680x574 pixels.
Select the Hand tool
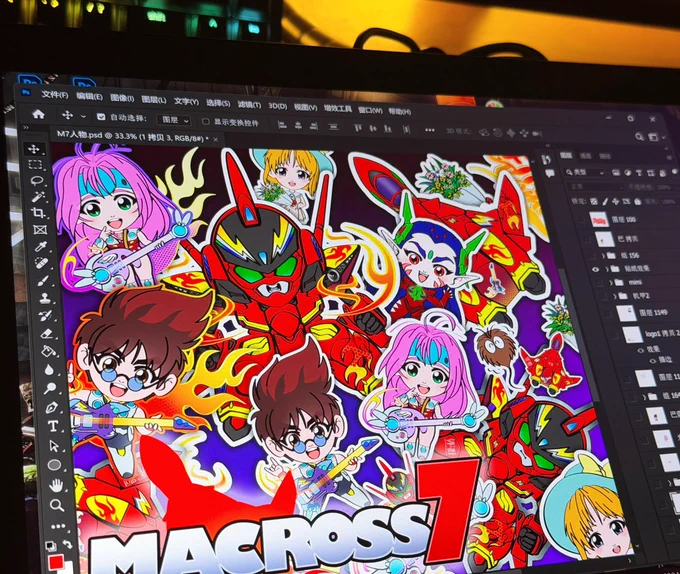56,485
